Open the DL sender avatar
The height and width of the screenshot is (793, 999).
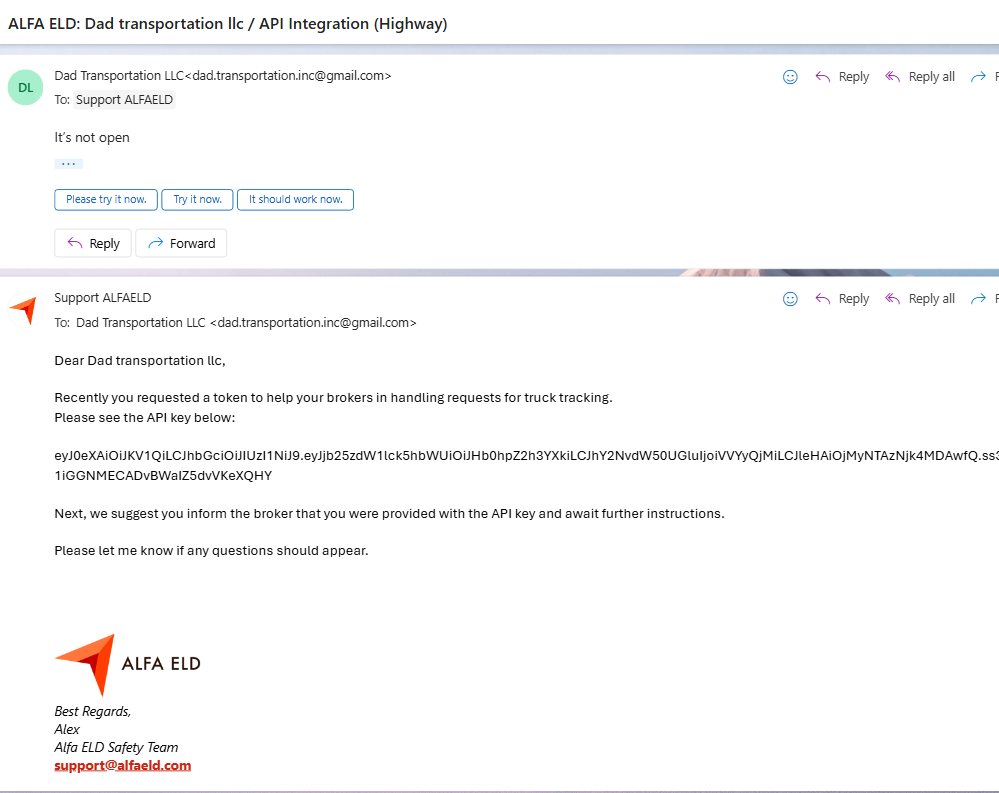pos(25,87)
